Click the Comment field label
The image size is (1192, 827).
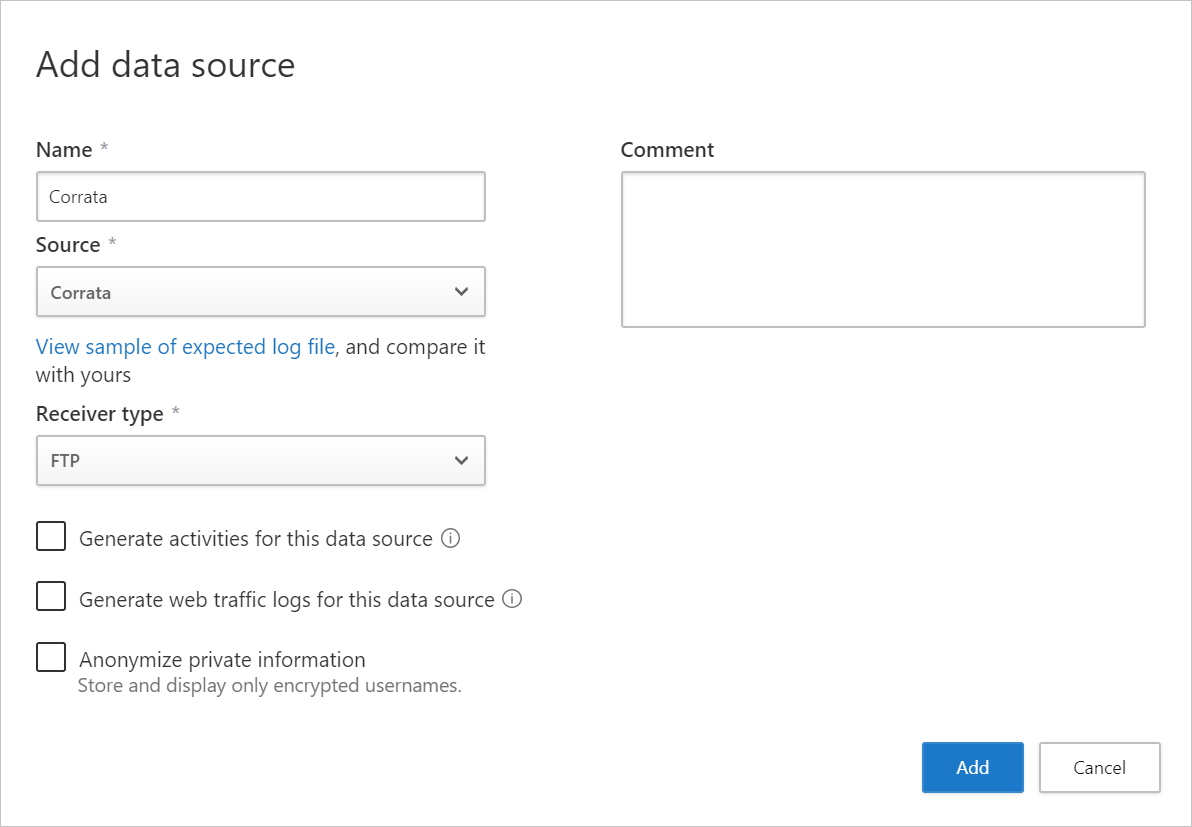667,149
